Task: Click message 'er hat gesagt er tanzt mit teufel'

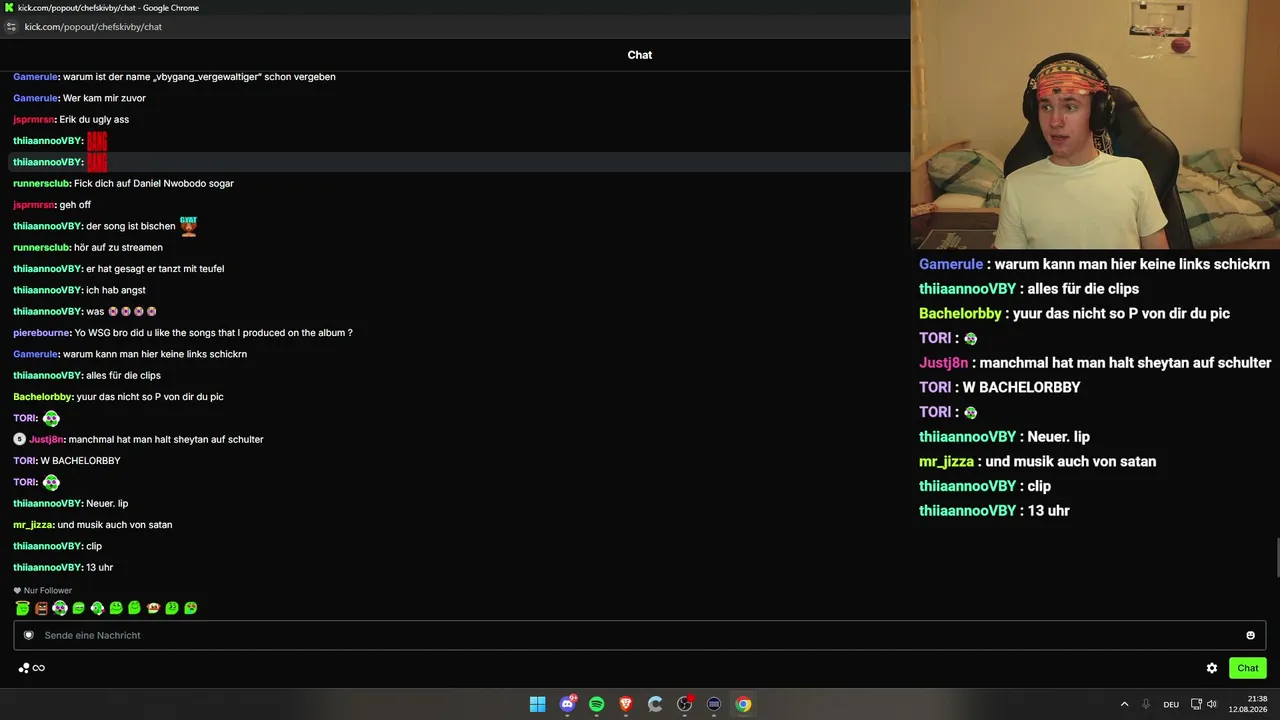Action: (155, 269)
